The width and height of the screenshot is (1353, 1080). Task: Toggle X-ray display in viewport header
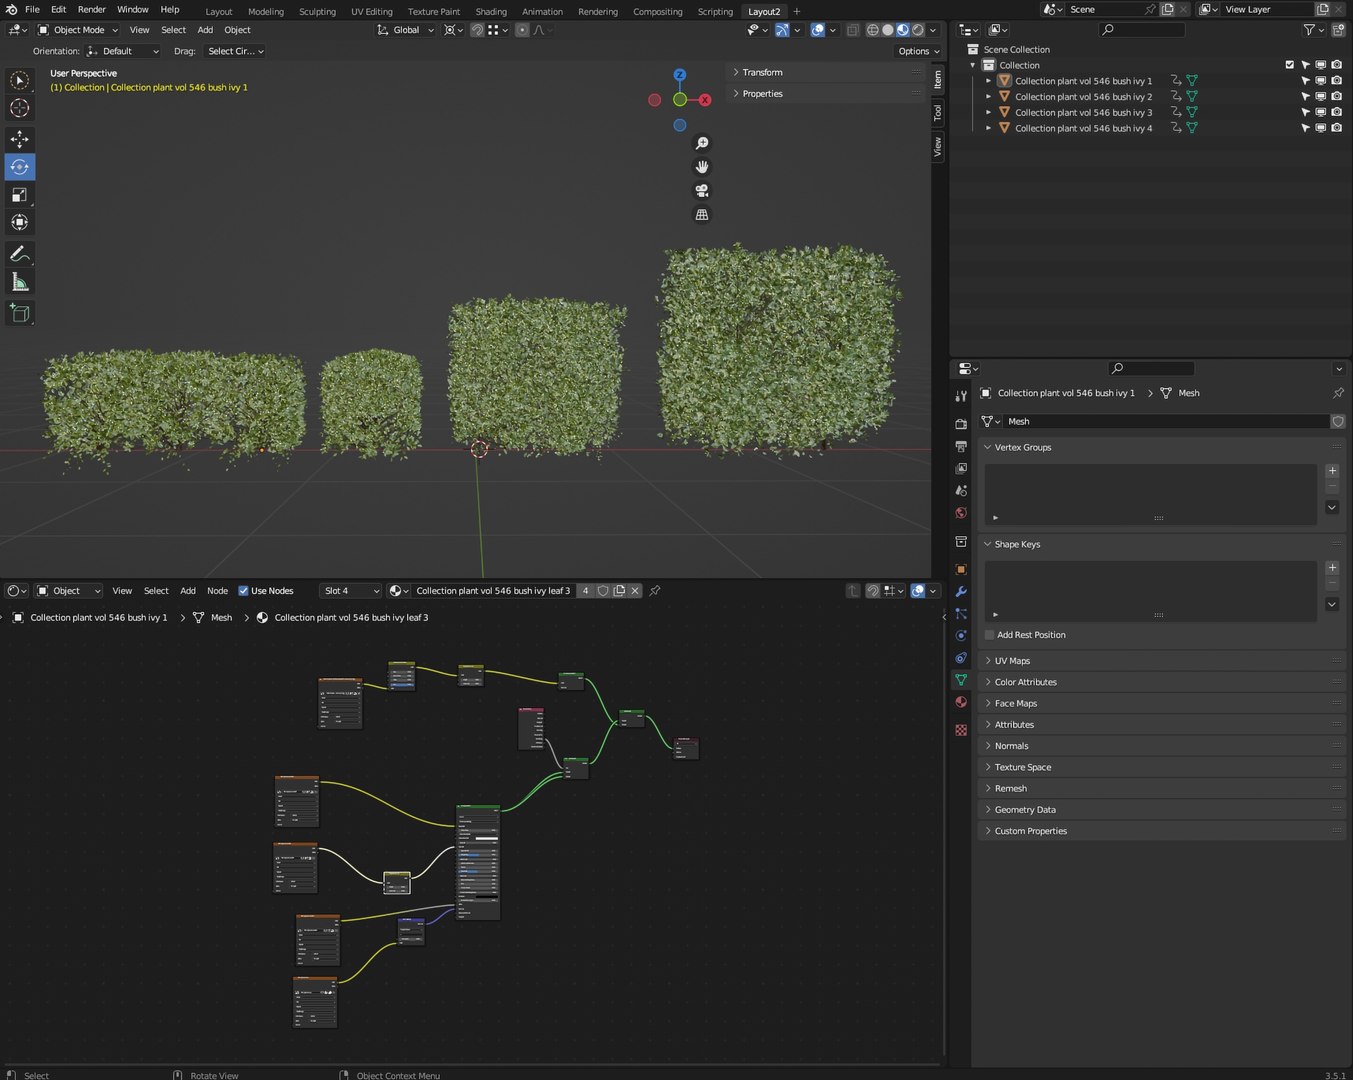click(853, 30)
